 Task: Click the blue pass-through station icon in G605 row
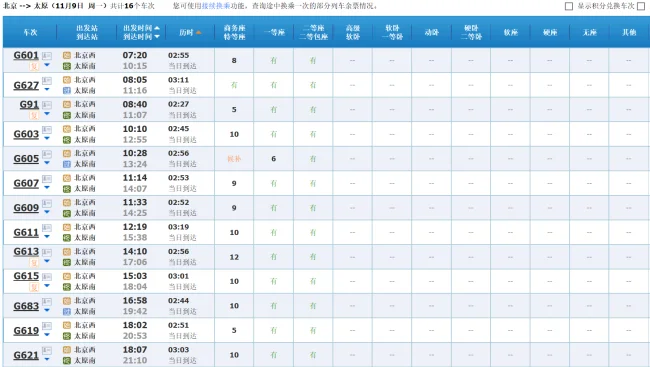pyautogui.click(x=67, y=164)
